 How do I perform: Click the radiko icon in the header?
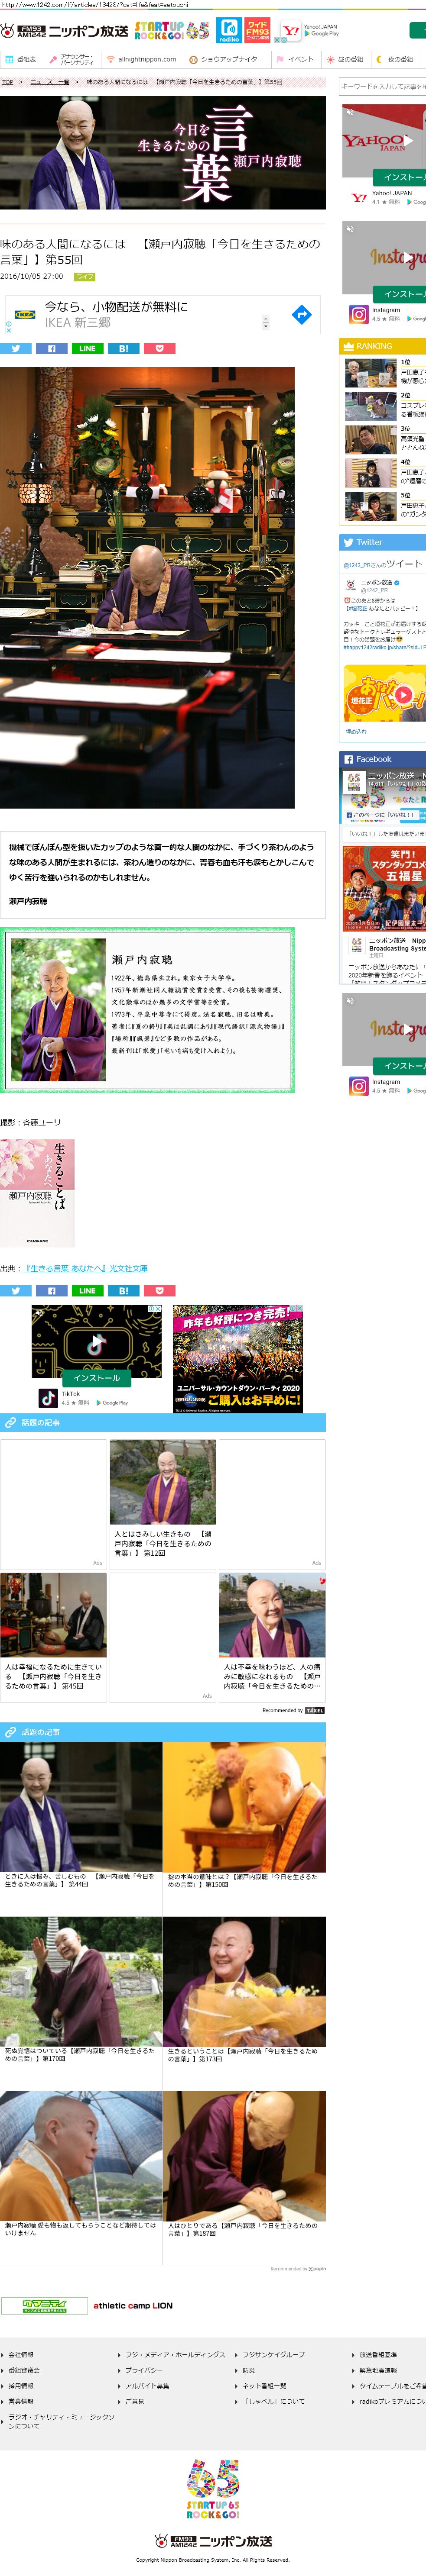(x=229, y=30)
